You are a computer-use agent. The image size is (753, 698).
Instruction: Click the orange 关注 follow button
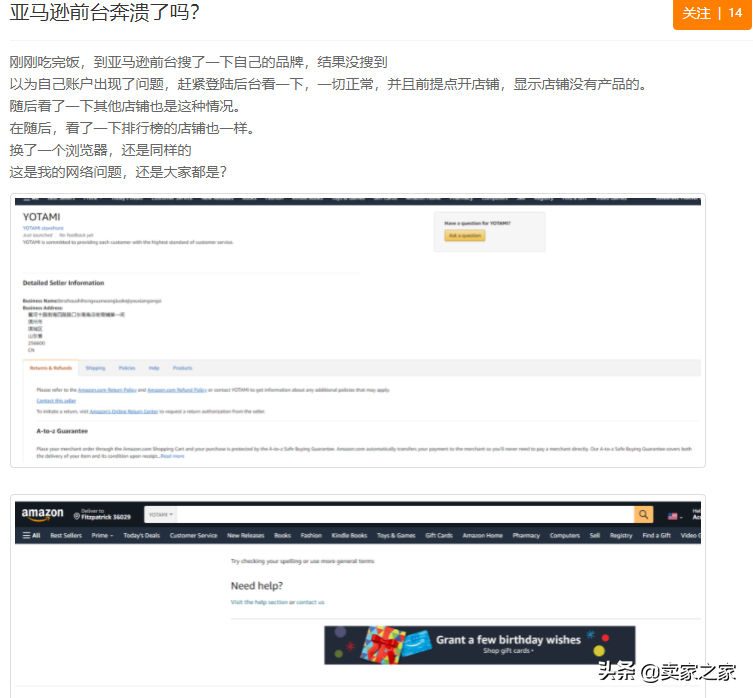pos(712,13)
